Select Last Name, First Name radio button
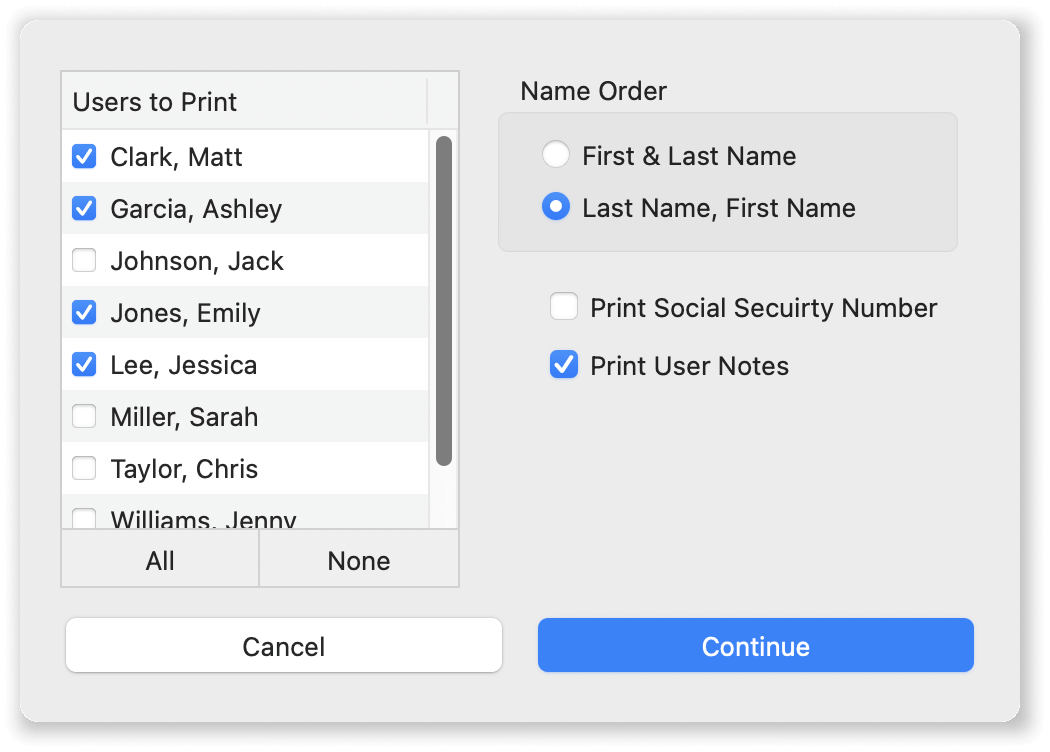 (556, 207)
